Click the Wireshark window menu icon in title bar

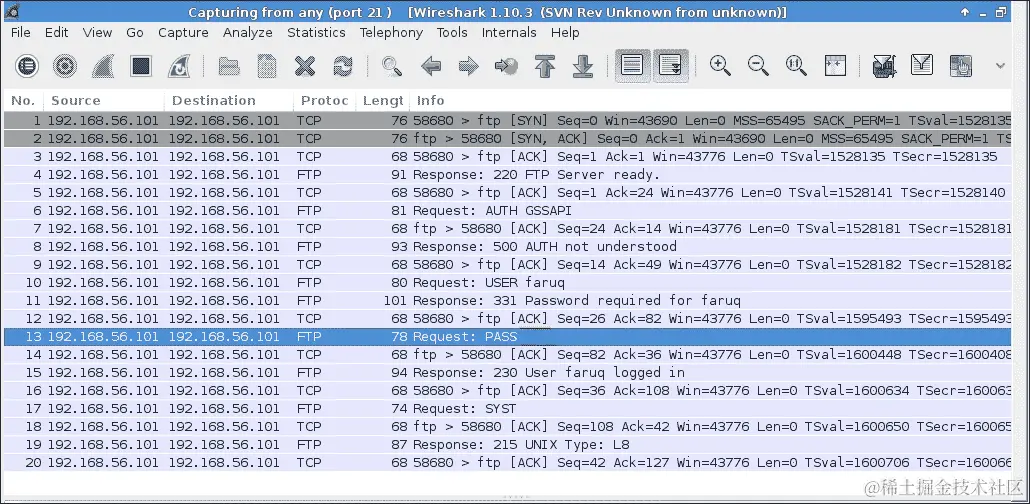(13, 12)
